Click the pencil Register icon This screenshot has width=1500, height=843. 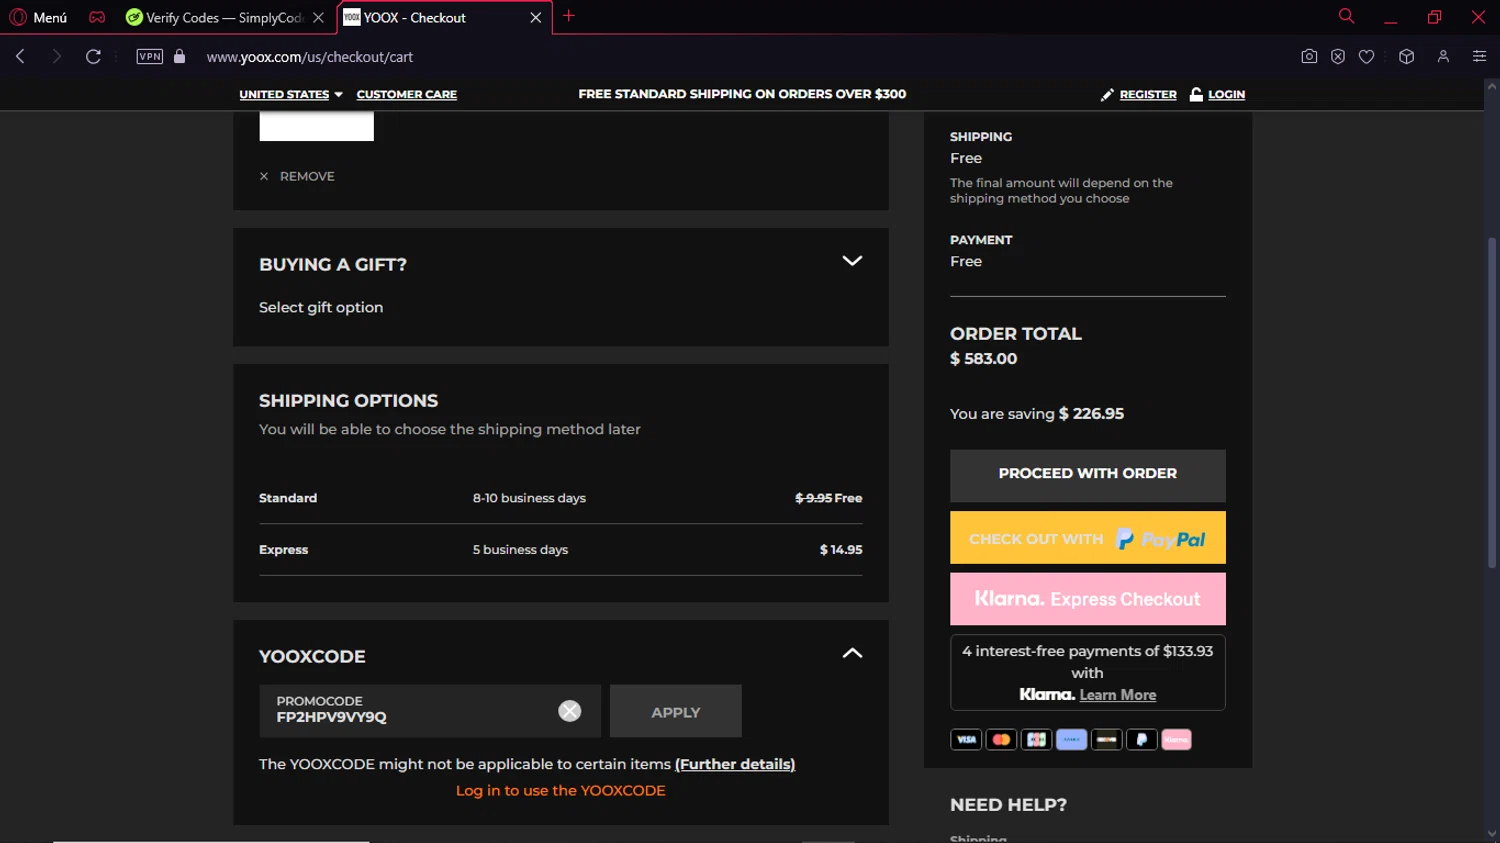click(1107, 95)
